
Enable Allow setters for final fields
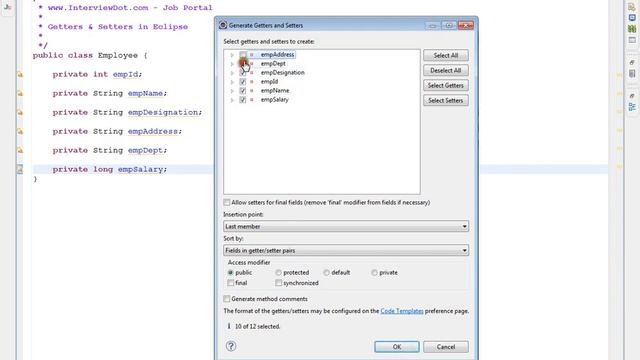[x=227, y=202]
